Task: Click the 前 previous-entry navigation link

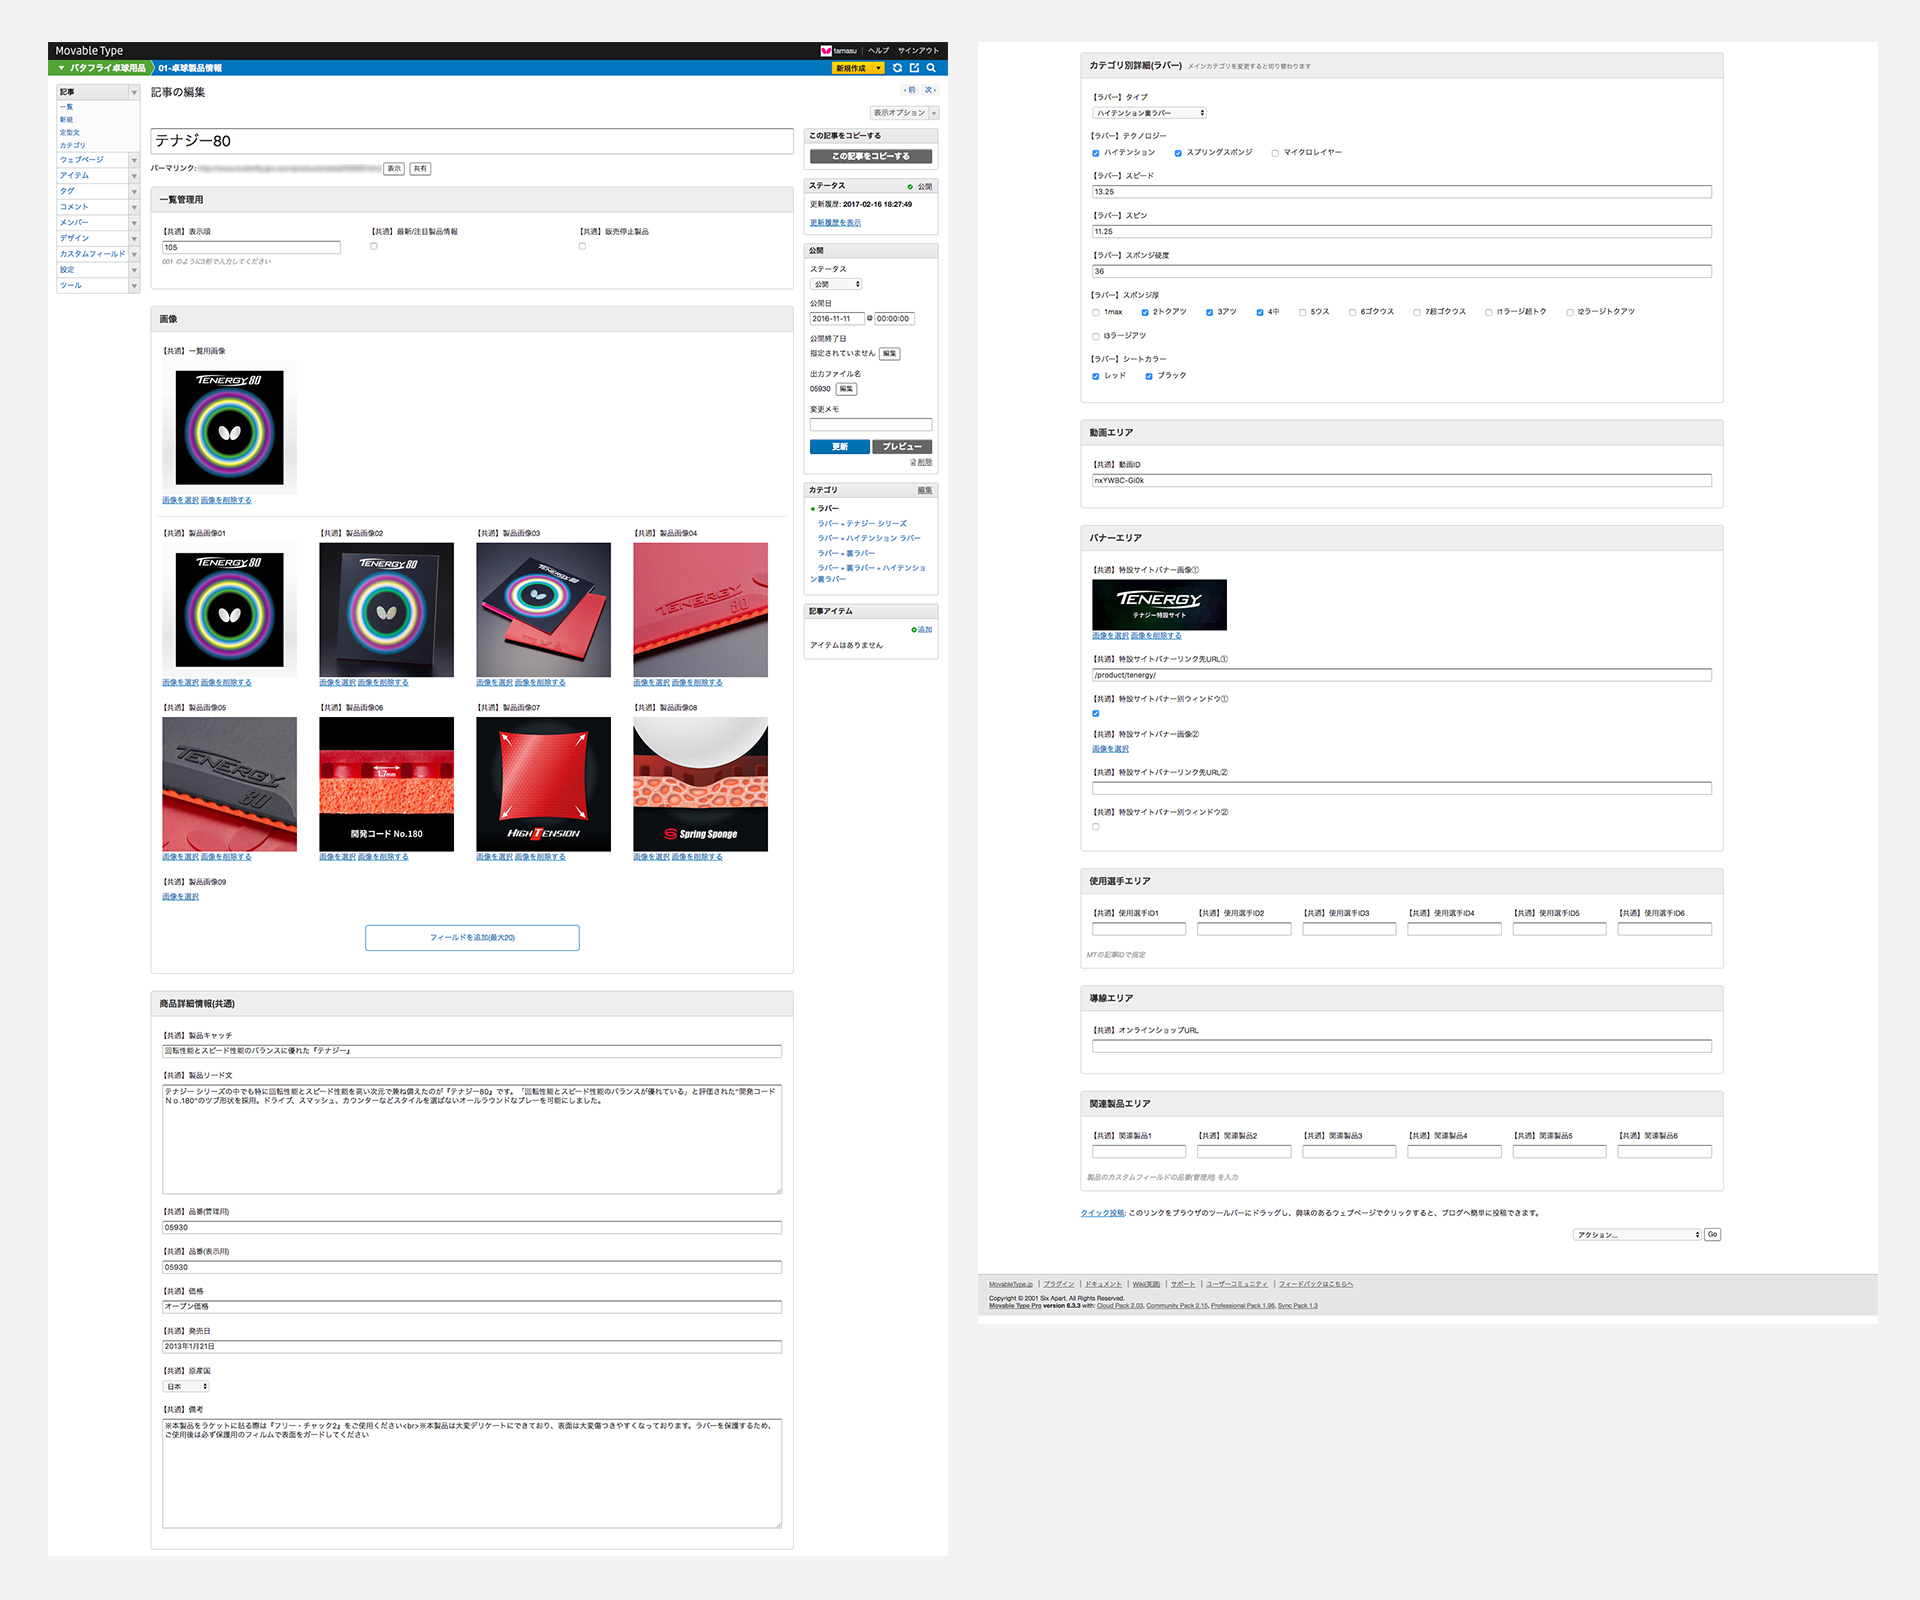Action: [910, 90]
